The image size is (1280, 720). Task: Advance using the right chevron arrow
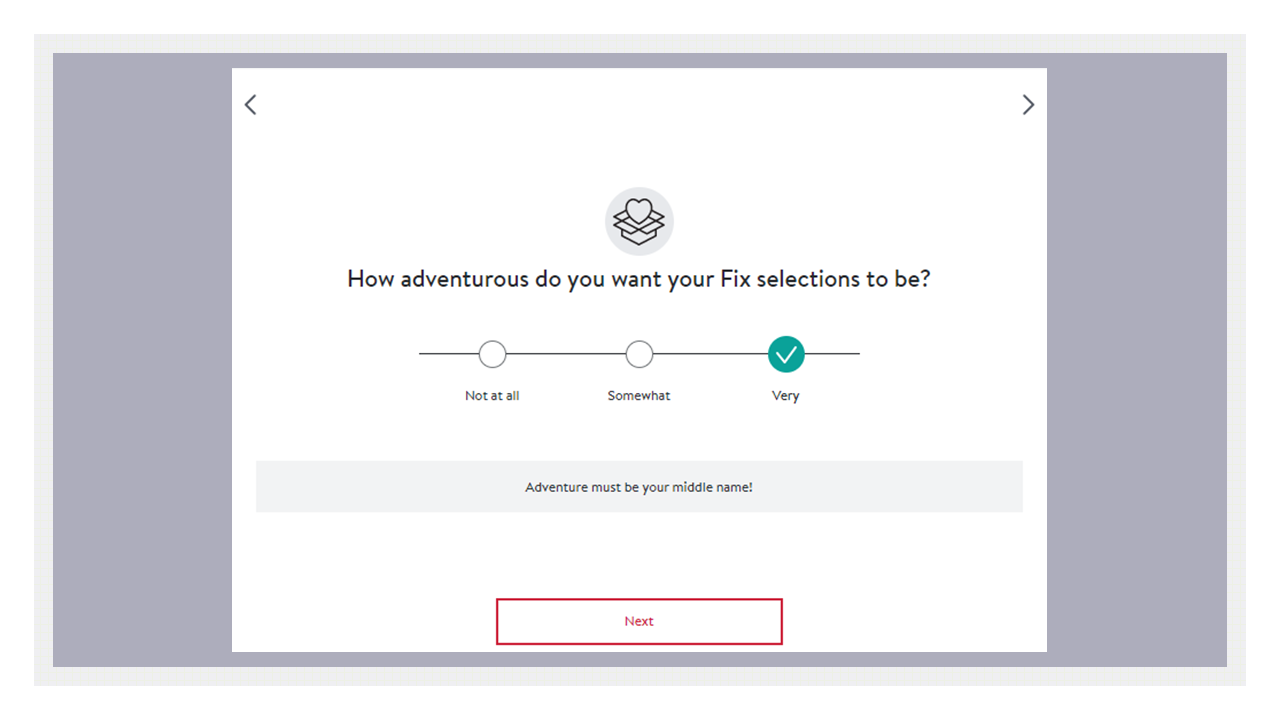pyautogui.click(x=1028, y=104)
